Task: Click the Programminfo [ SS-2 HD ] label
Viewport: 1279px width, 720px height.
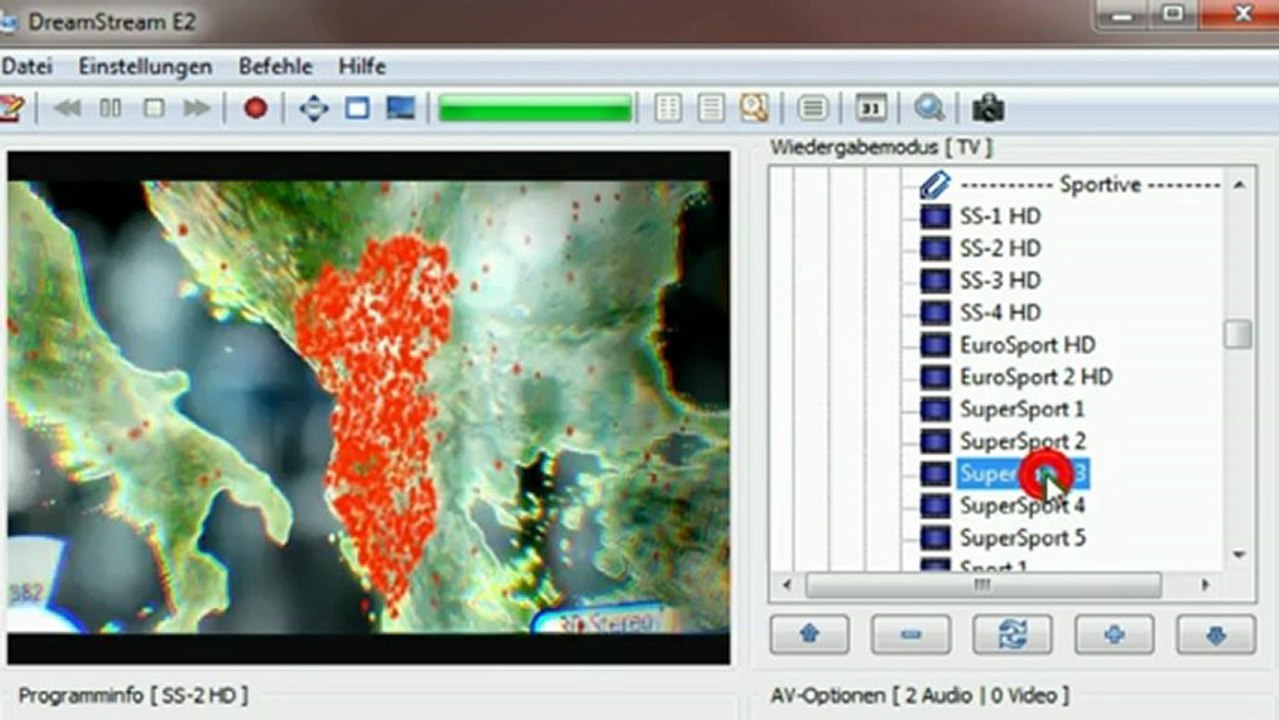Action: [133, 695]
